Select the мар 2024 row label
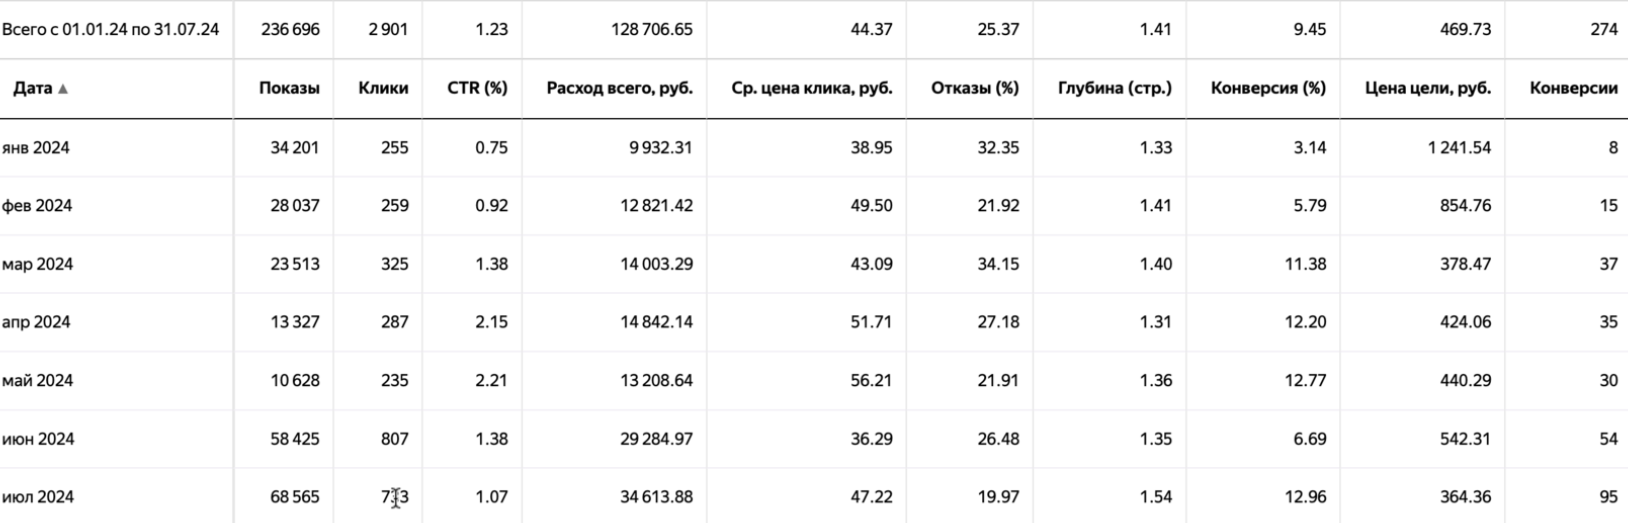The image size is (1628, 523). click(38, 264)
